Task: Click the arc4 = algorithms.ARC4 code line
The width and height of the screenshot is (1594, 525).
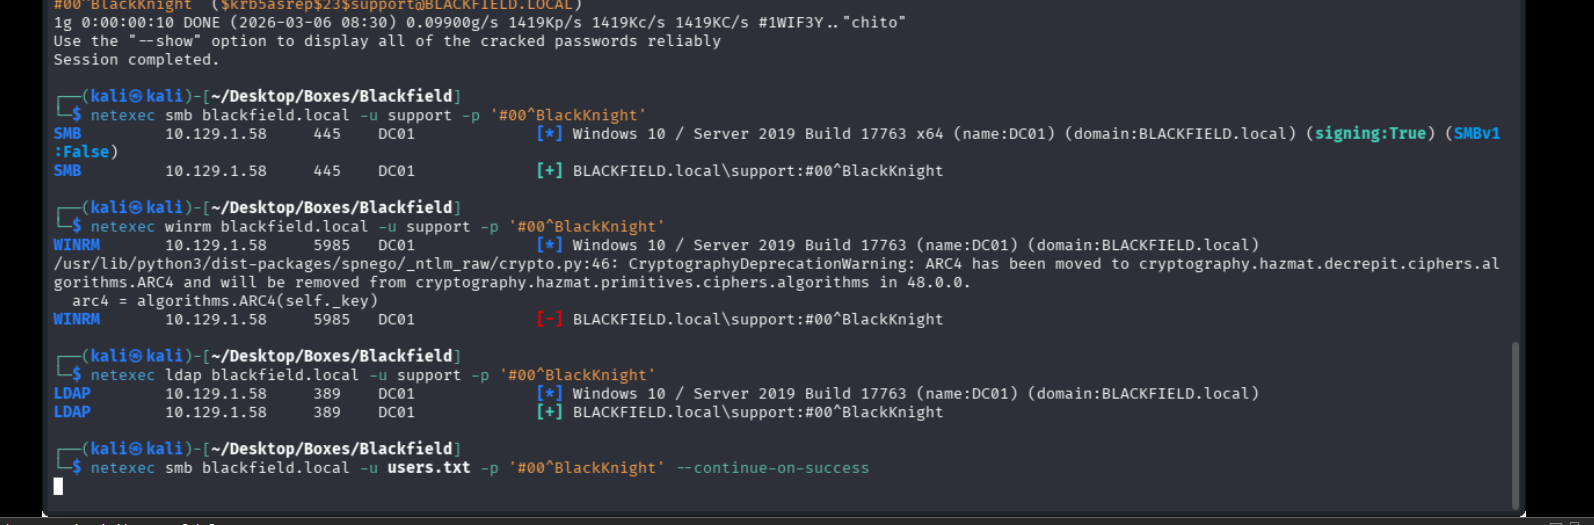Action: [x=224, y=301]
